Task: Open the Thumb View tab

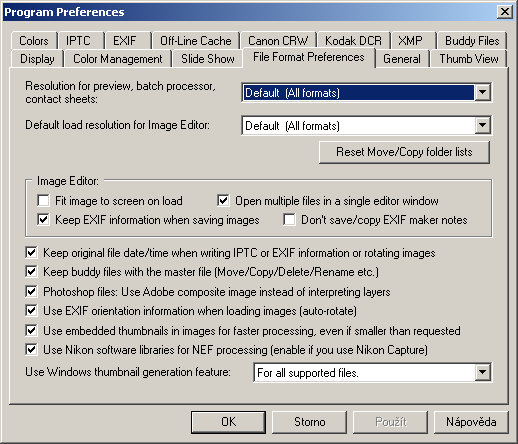Action: pyautogui.click(x=469, y=59)
